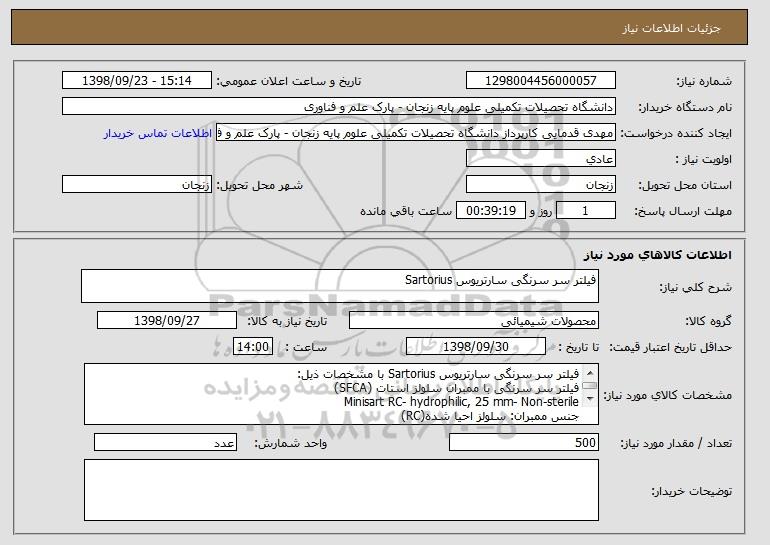Click the label شهر محل تحویل
The image size is (770, 545).
coord(260,185)
